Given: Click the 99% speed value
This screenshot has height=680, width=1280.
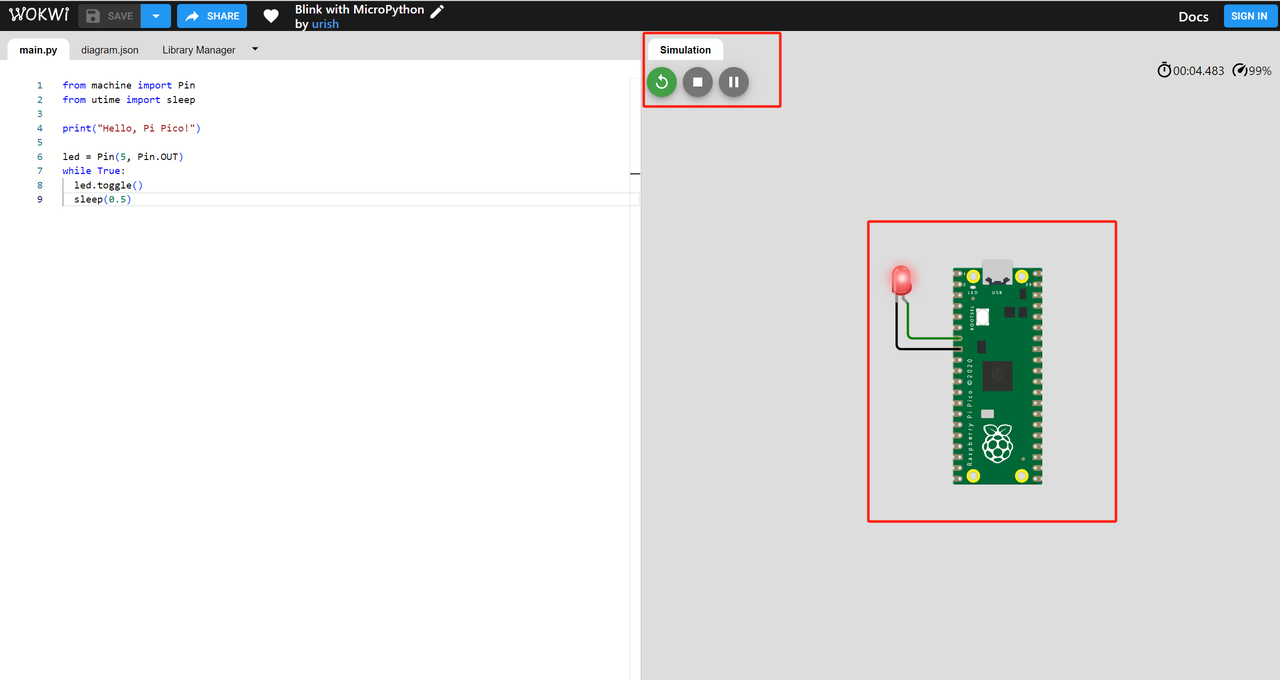Looking at the screenshot, I should [x=1260, y=71].
